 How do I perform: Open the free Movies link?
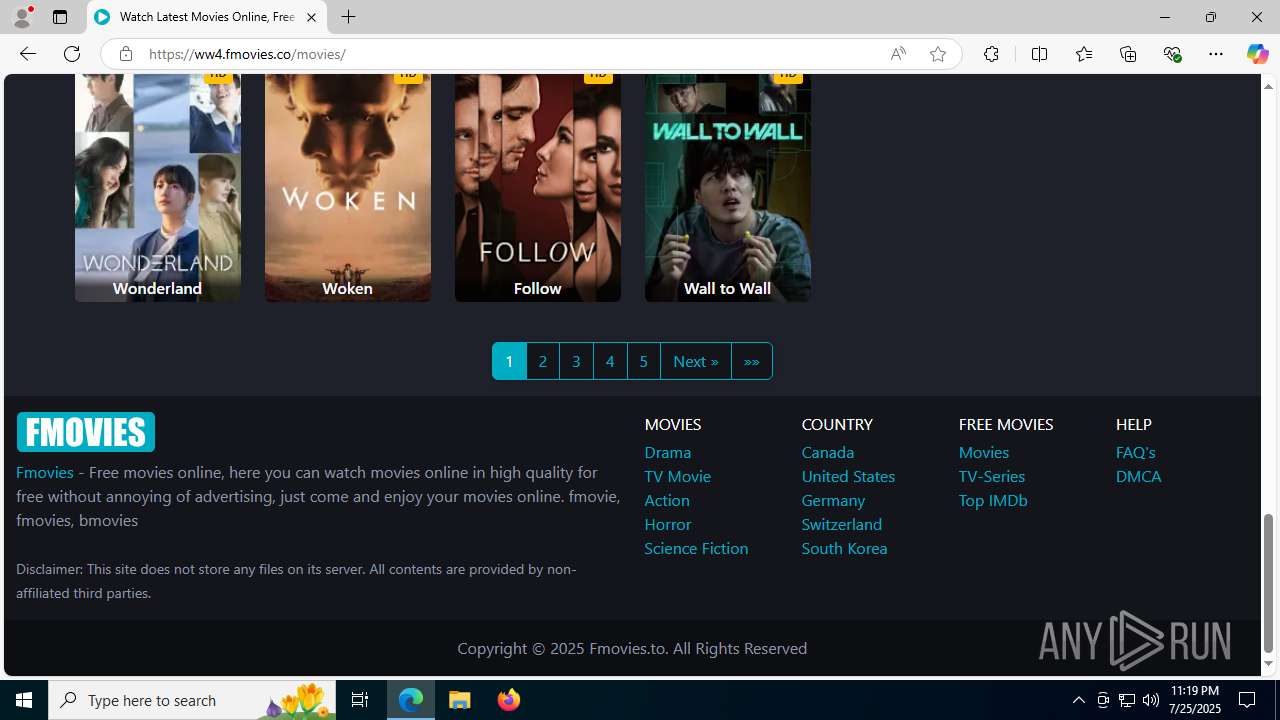(983, 452)
